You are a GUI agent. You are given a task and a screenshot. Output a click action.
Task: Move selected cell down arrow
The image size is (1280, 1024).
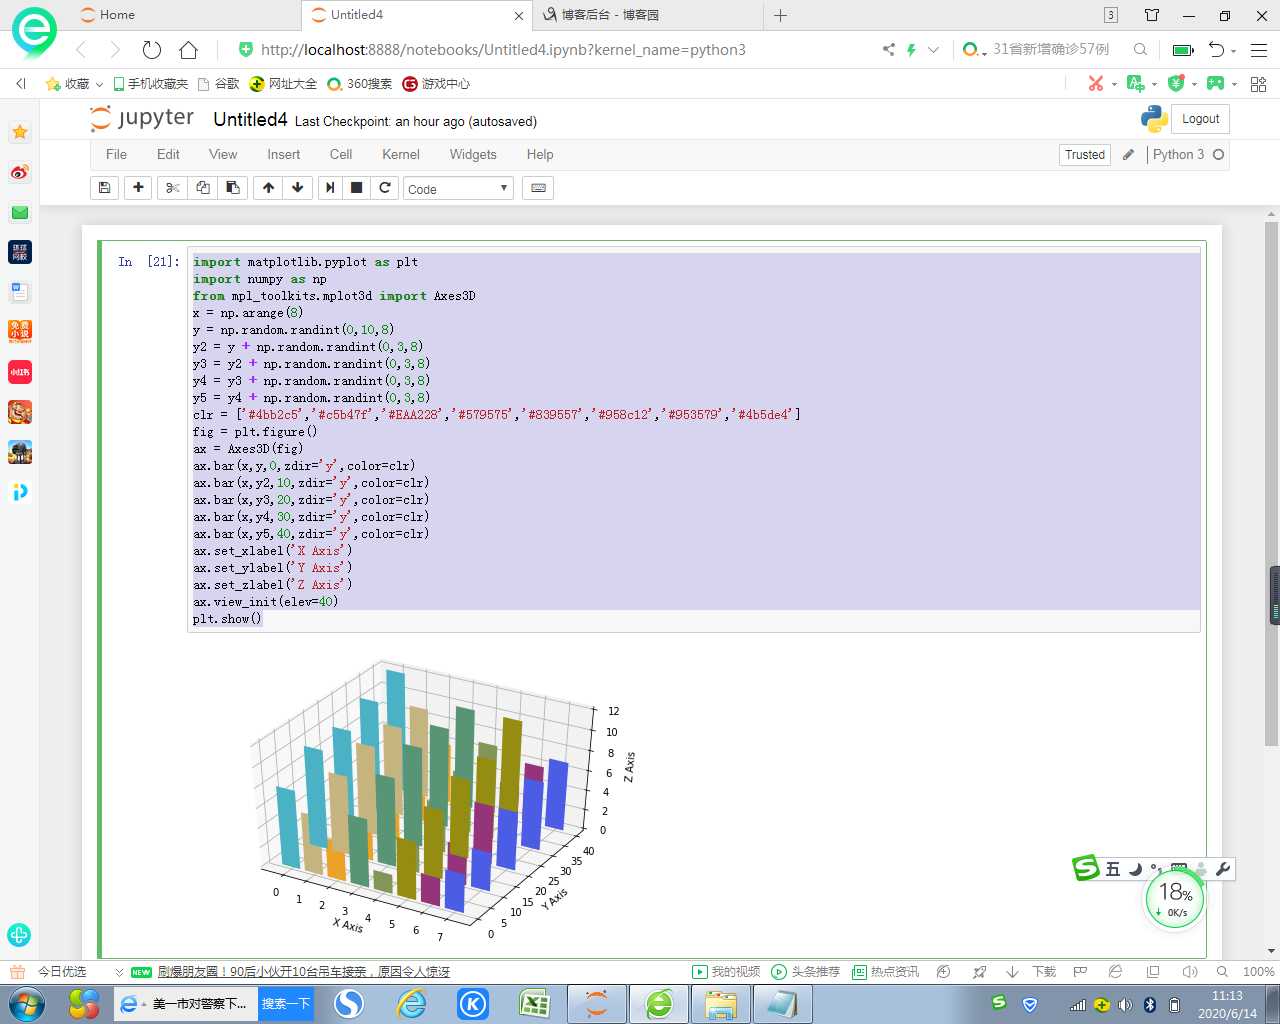pos(297,188)
